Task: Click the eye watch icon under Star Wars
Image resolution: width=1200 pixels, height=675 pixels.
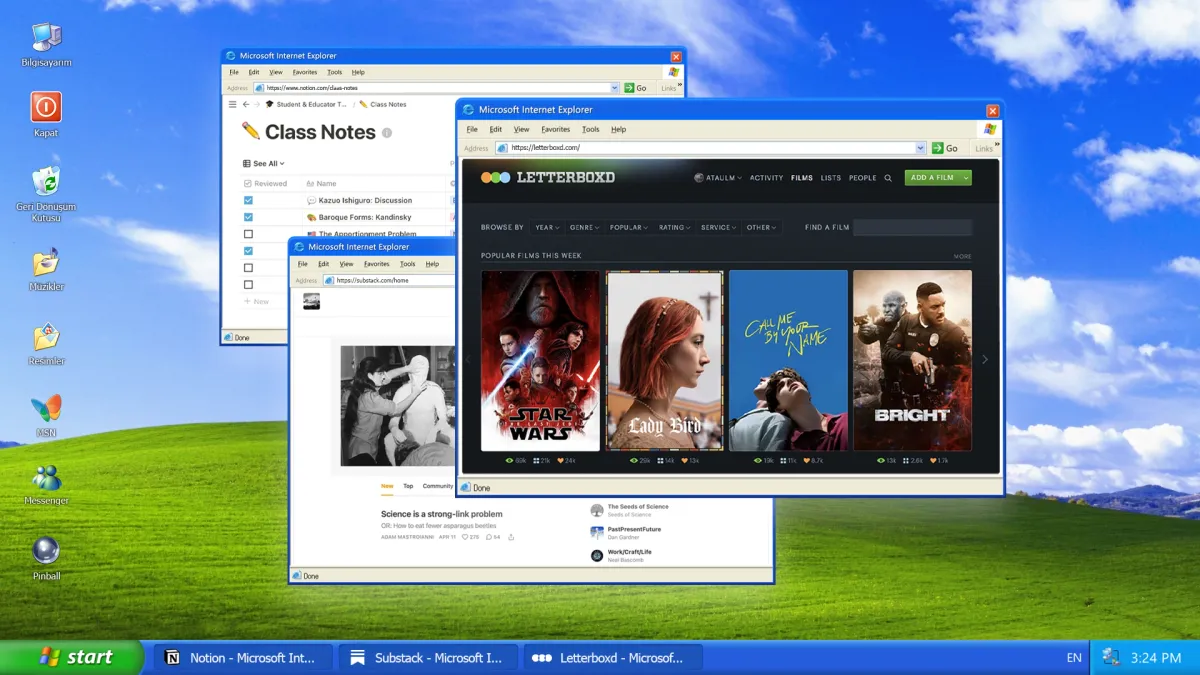Action: (x=509, y=461)
